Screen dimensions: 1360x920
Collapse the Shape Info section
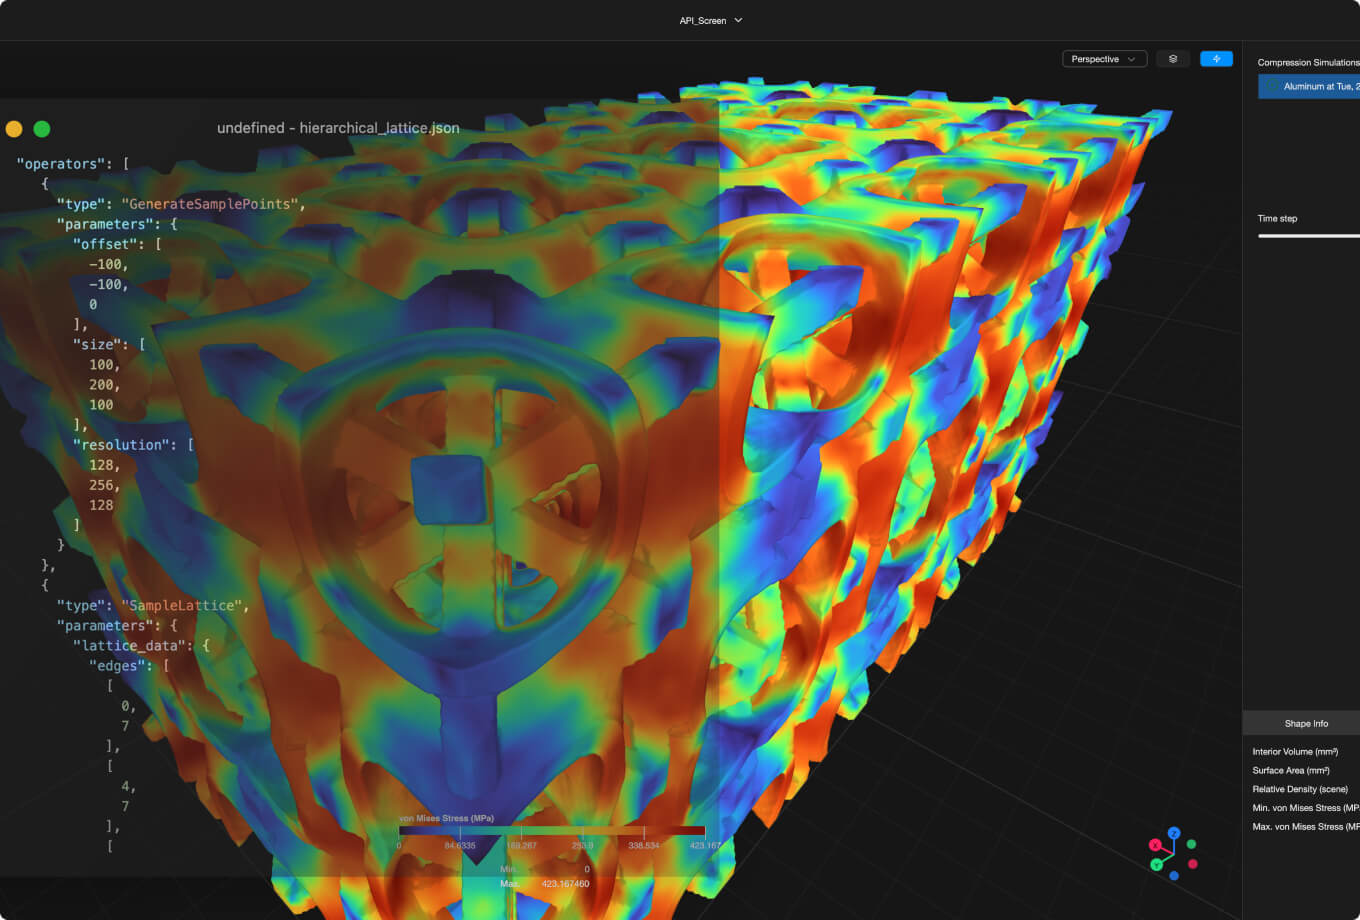click(x=1306, y=722)
